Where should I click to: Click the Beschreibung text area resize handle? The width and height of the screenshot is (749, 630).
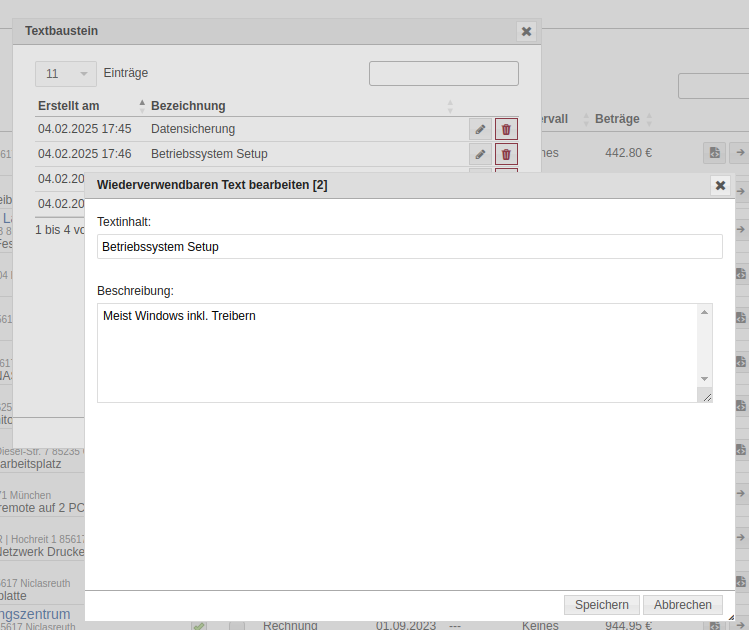(x=706, y=396)
